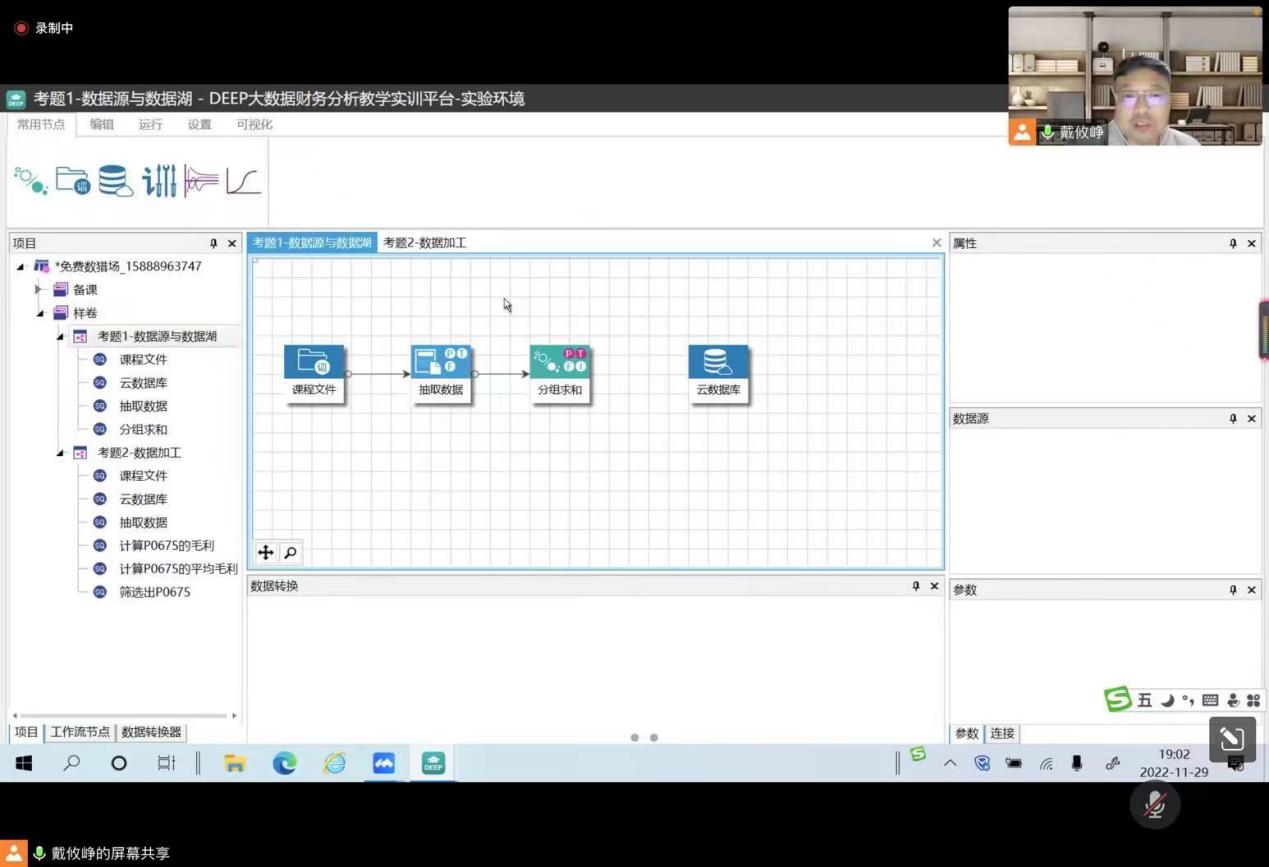This screenshot has width=1269, height=867.
Task: Open the 工作流节点 bottom panel tab
Action: (x=80, y=732)
